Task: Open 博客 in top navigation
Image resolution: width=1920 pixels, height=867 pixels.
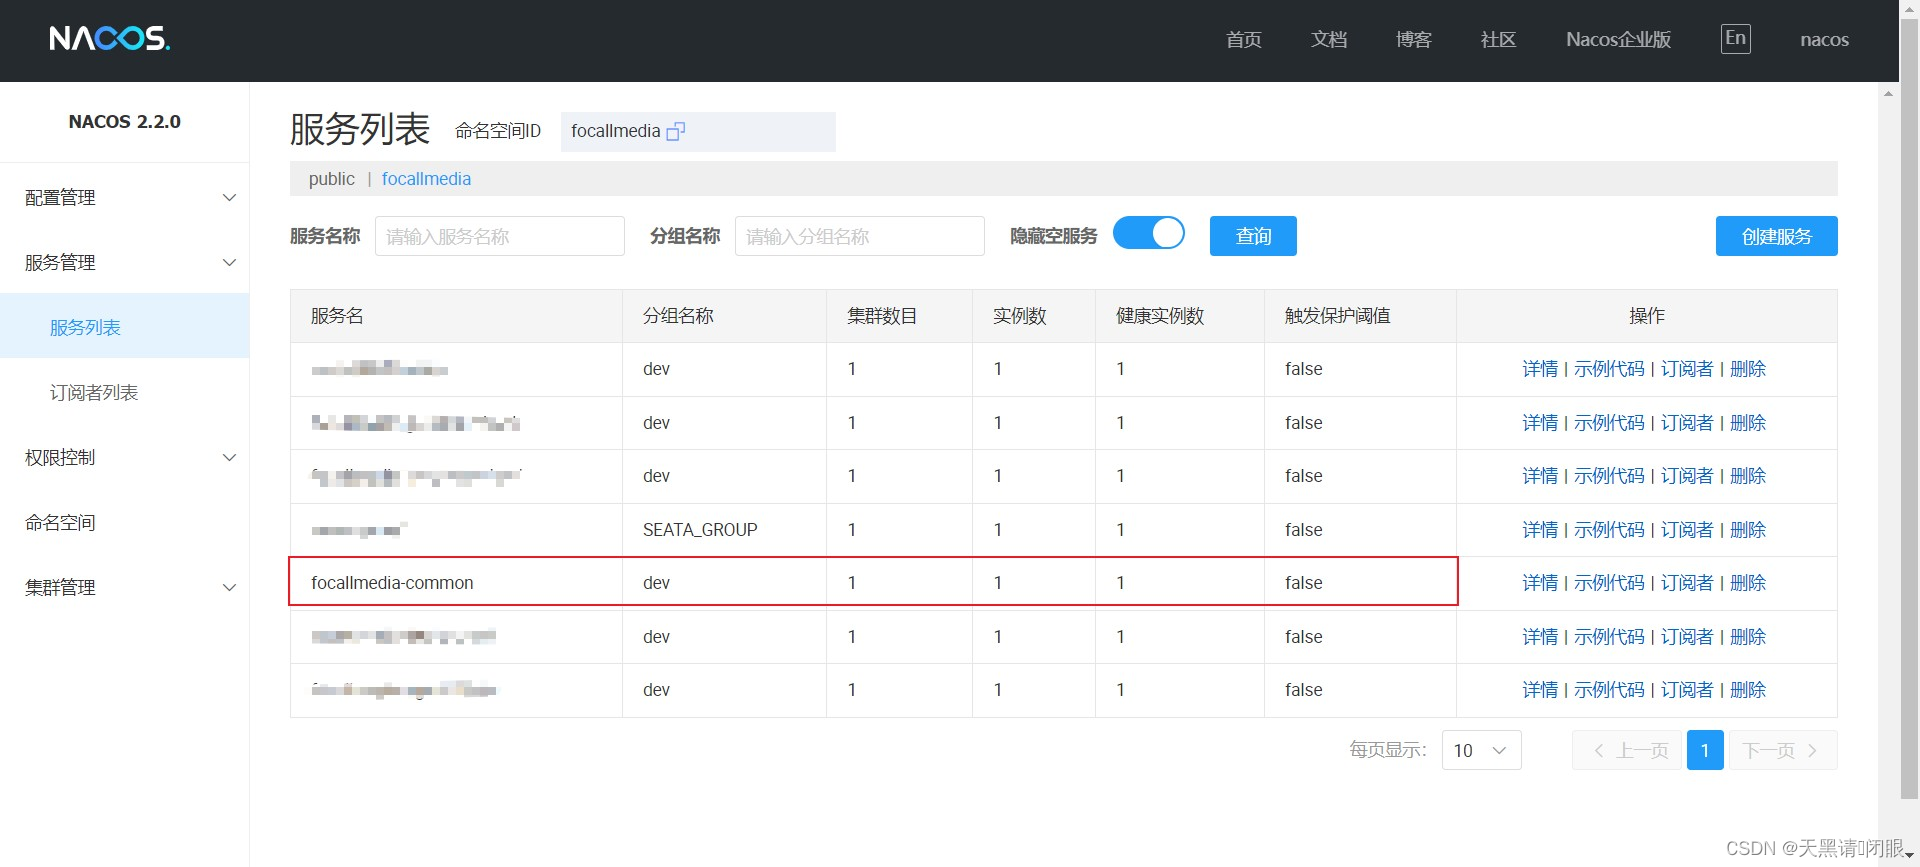Action: click(x=1414, y=39)
